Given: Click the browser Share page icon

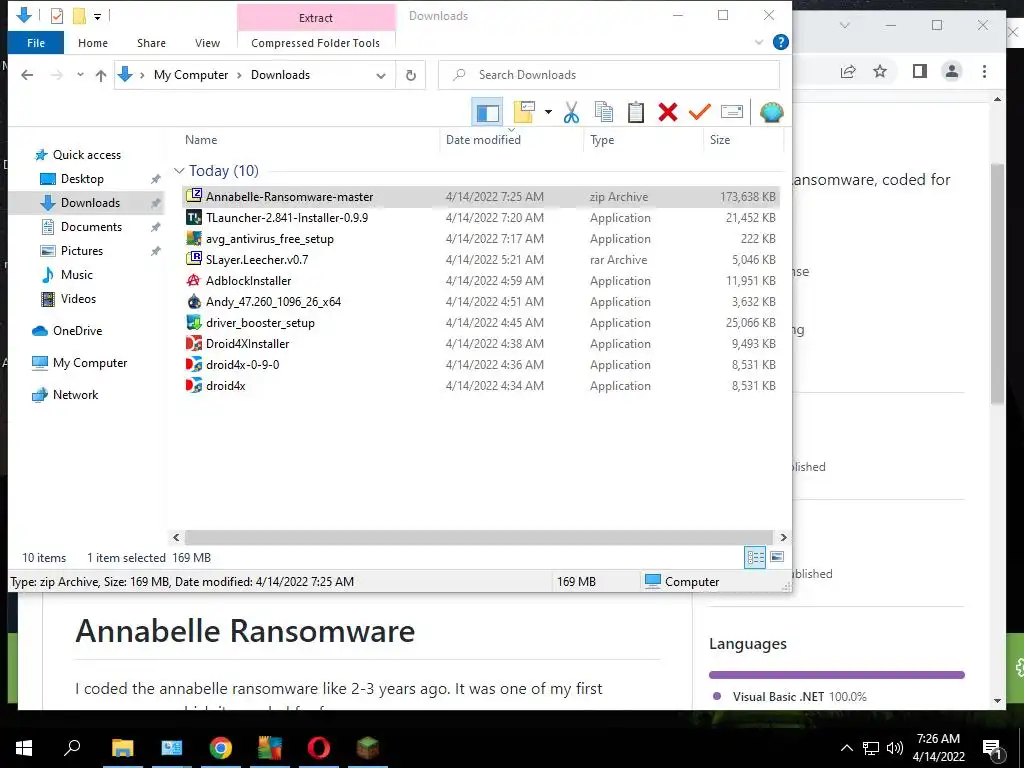Looking at the screenshot, I should pyautogui.click(x=848, y=71).
